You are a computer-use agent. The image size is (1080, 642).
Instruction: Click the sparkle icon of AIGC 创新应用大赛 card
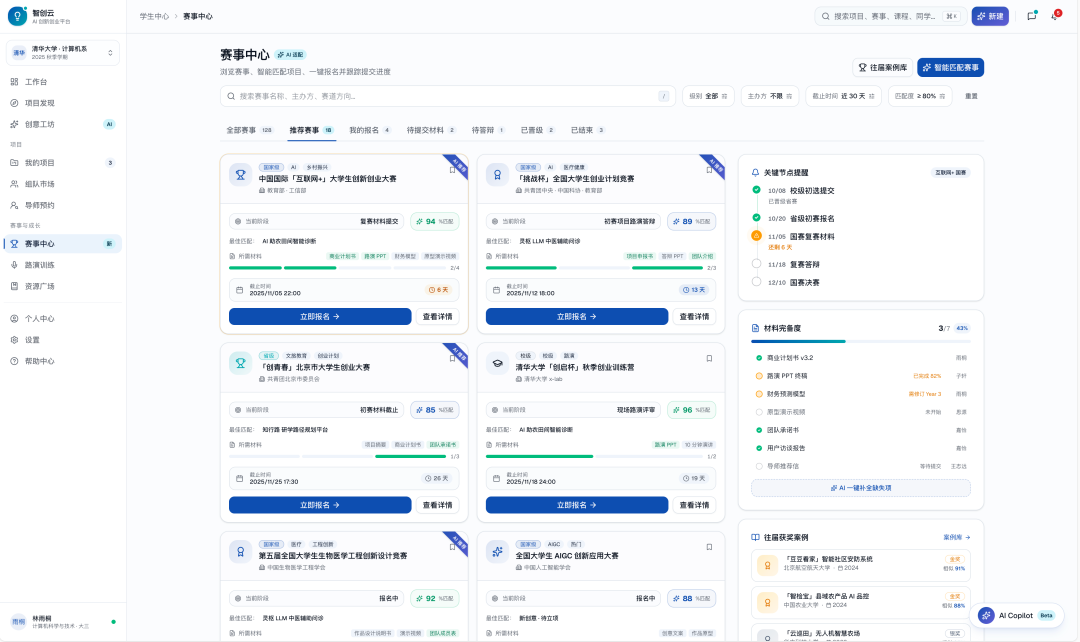pyautogui.click(x=497, y=552)
